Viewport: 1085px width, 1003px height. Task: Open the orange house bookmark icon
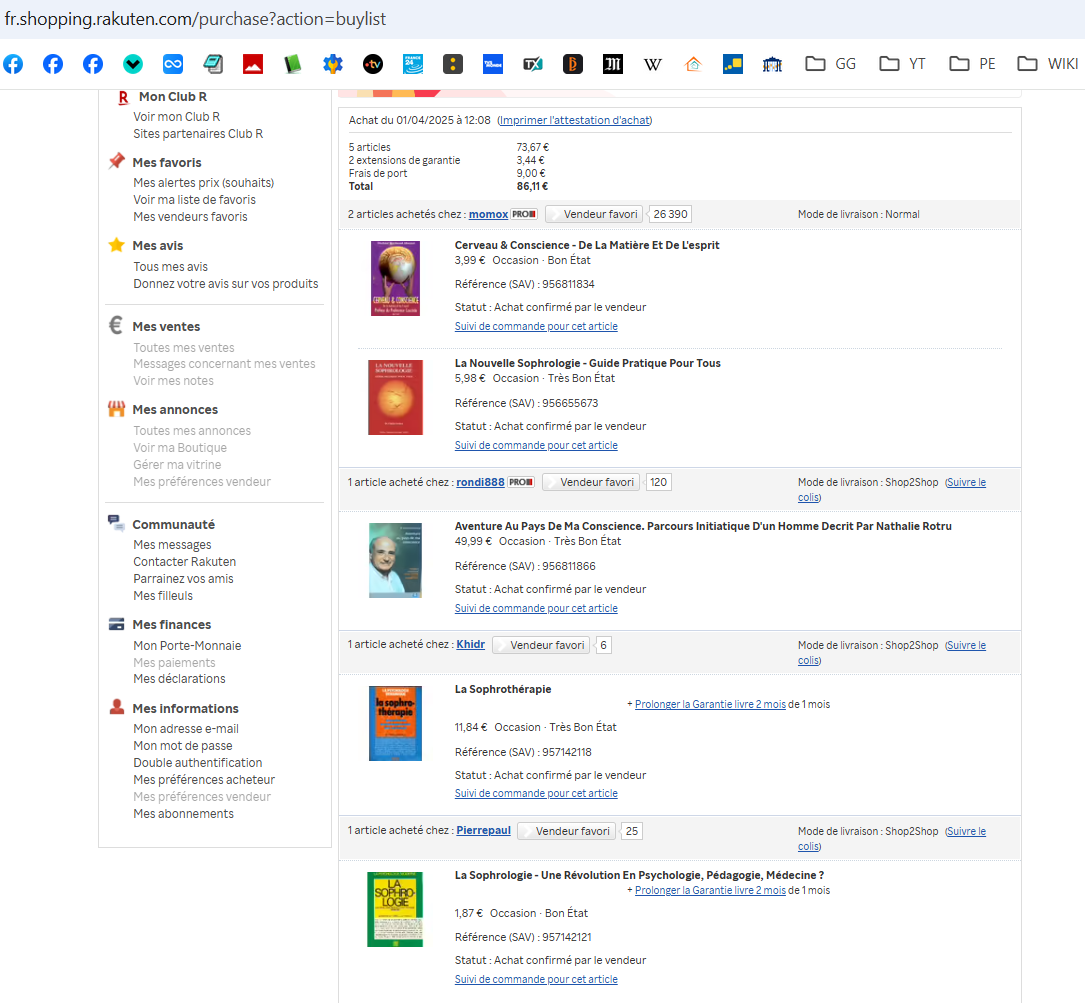693,64
